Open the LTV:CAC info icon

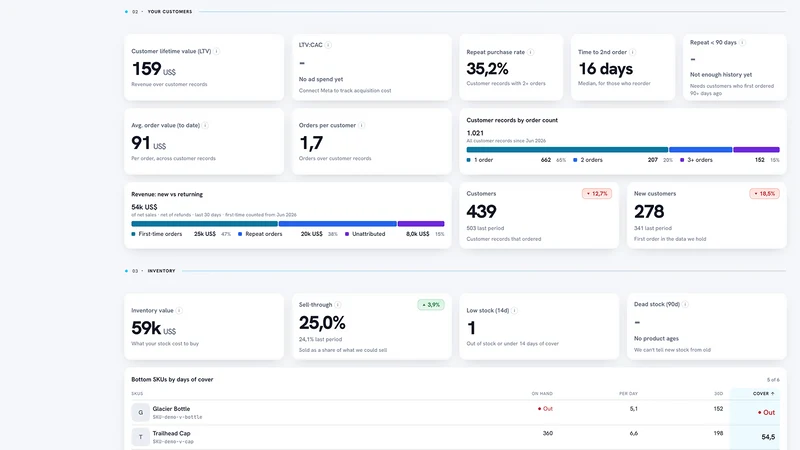(x=328, y=45)
